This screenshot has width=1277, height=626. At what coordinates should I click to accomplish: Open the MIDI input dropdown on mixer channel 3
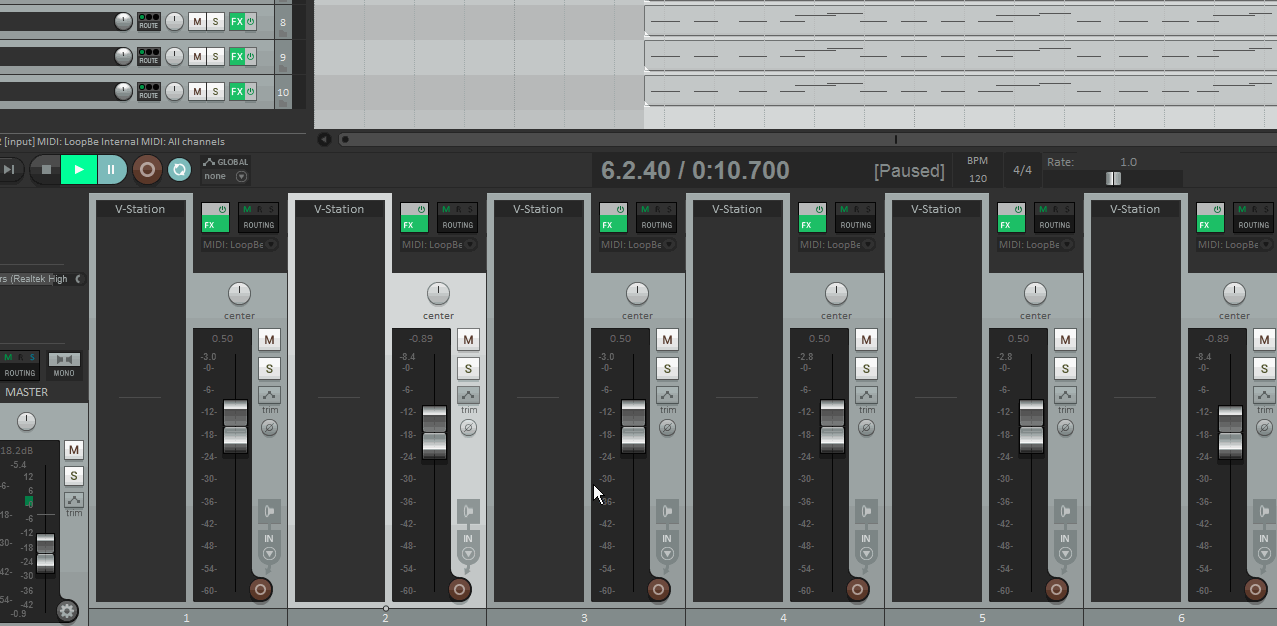tap(637, 244)
